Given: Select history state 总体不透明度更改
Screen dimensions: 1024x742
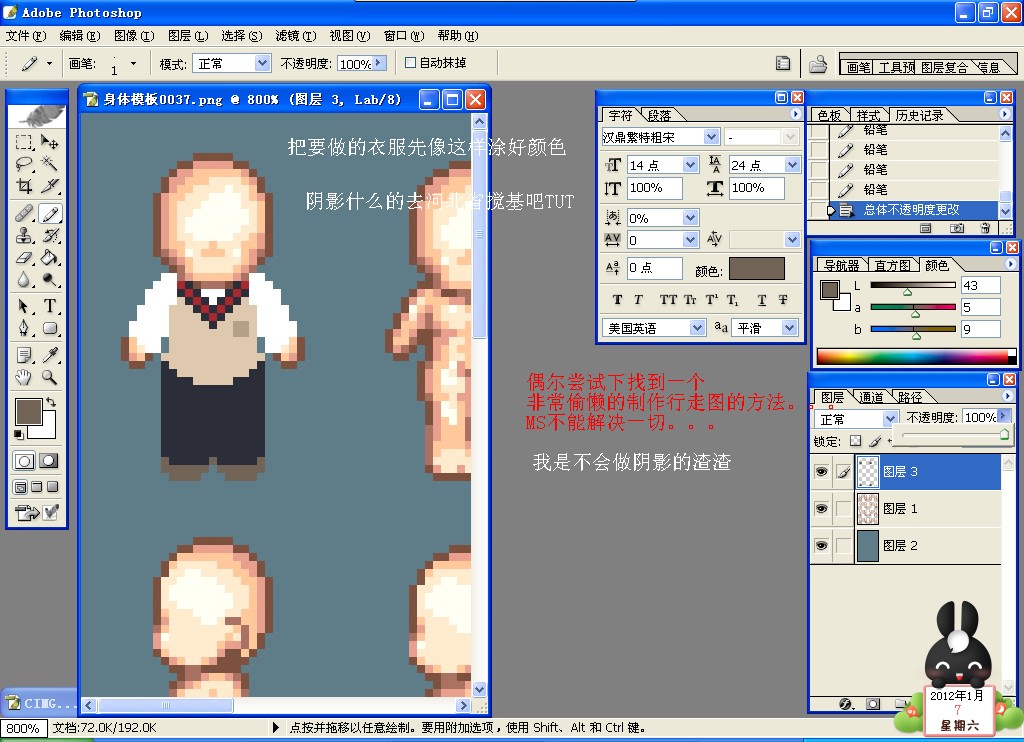Looking at the screenshot, I should pyautogui.click(x=911, y=210).
